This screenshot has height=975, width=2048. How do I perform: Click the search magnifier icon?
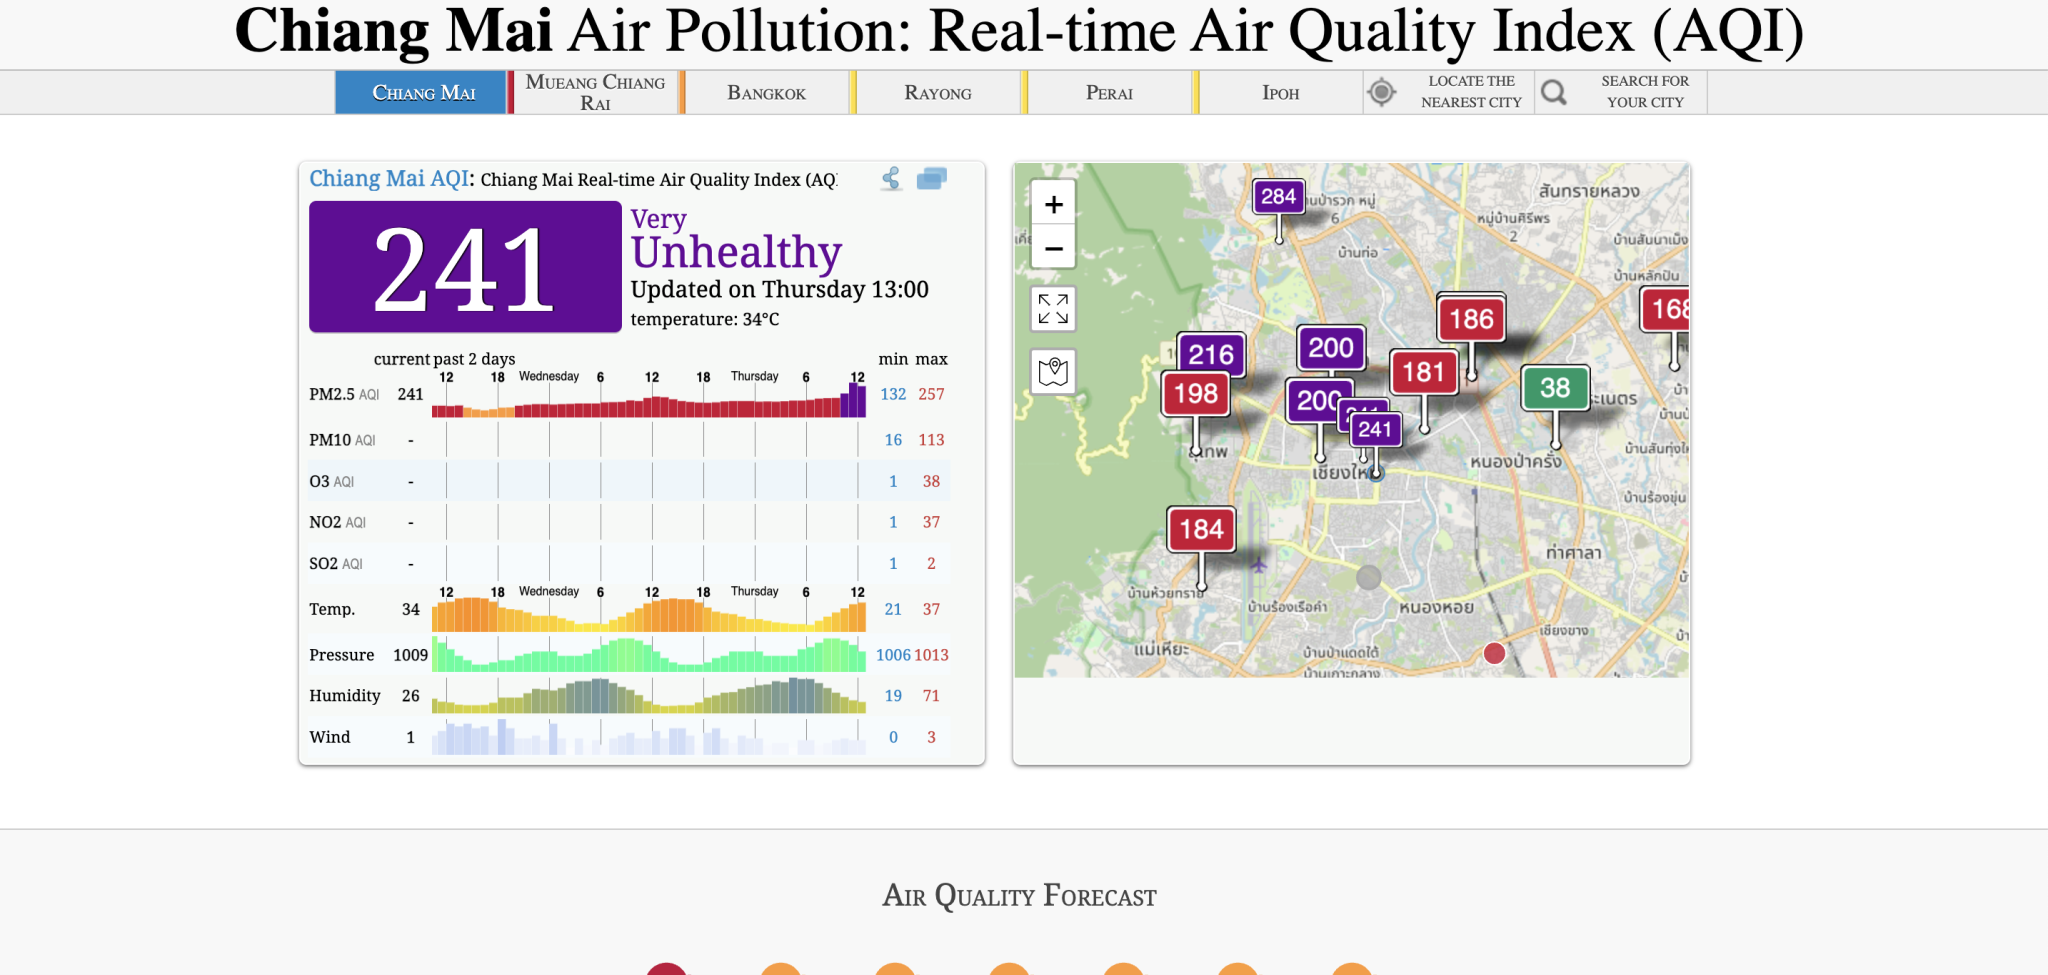tap(1553, 93)
